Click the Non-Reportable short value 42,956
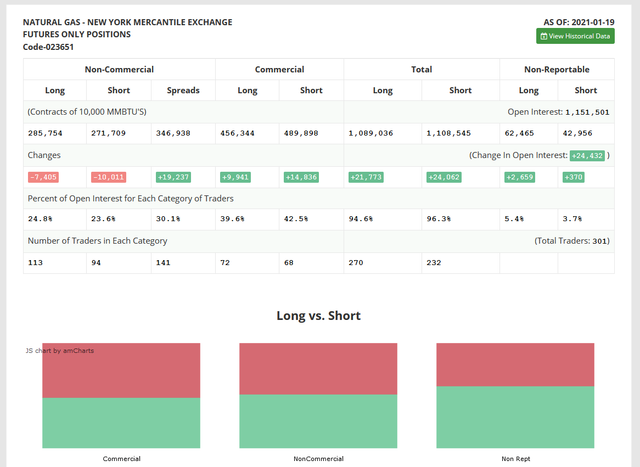The image size is (640, 467). (x=578, y=133)
